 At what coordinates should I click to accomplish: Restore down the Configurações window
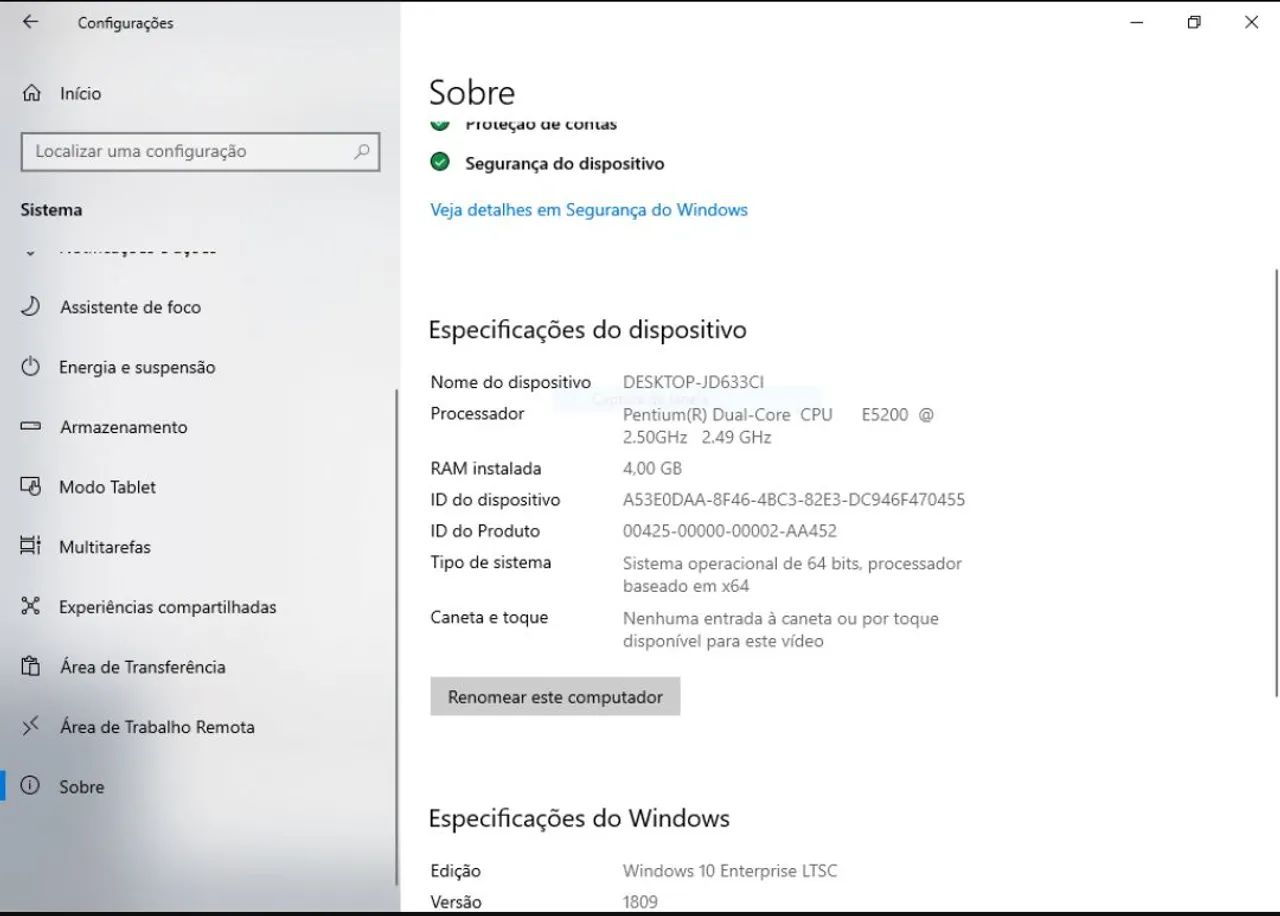tap(1194, 22)
